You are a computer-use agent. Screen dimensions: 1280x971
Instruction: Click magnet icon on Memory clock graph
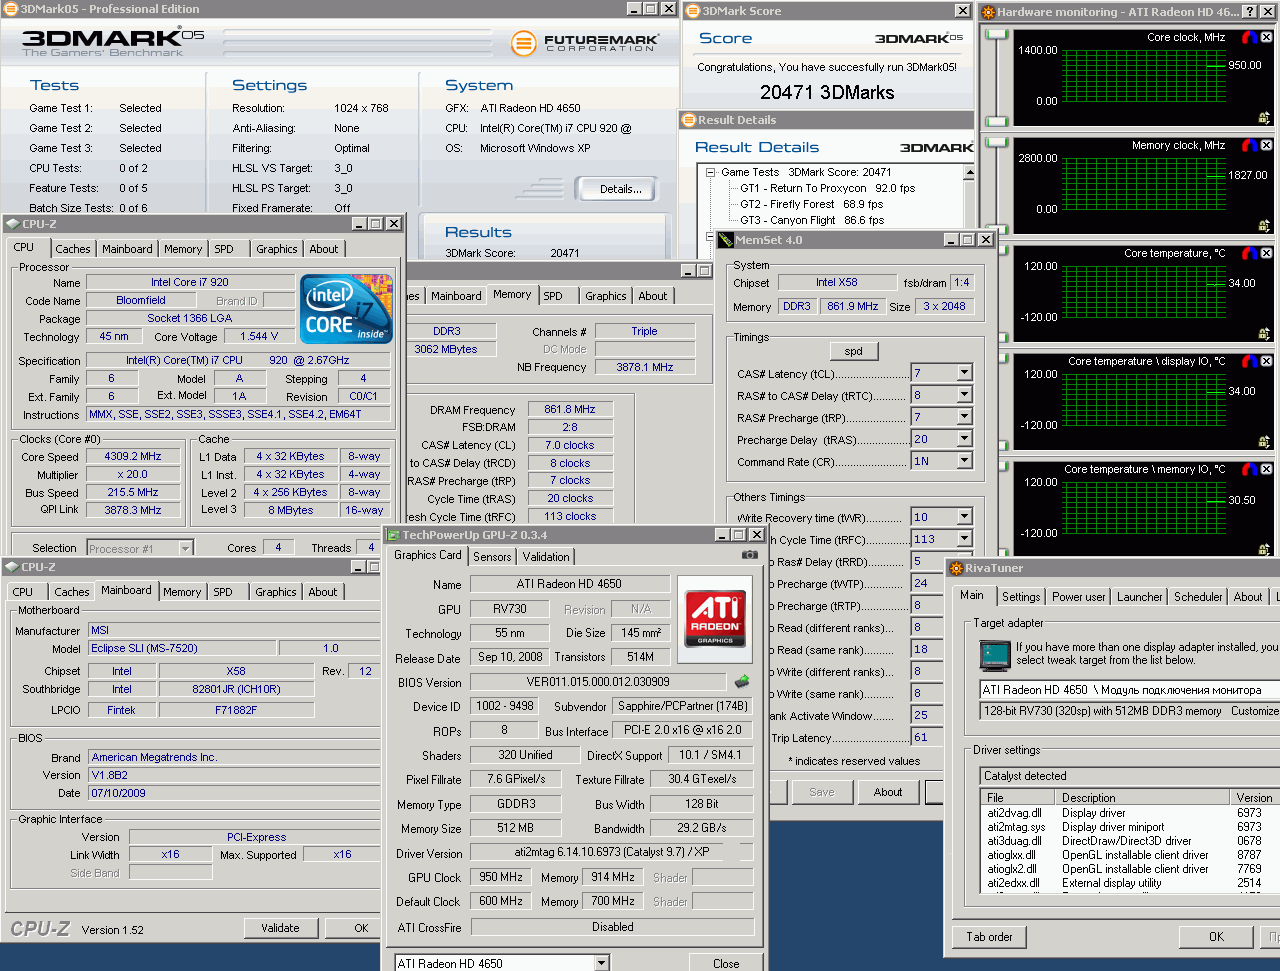point(1249,145)
